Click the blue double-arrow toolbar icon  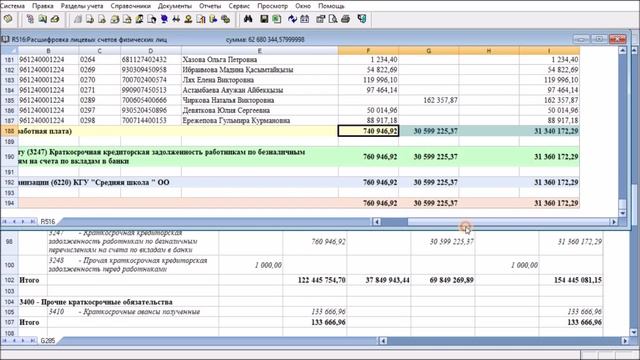(176, 19)
